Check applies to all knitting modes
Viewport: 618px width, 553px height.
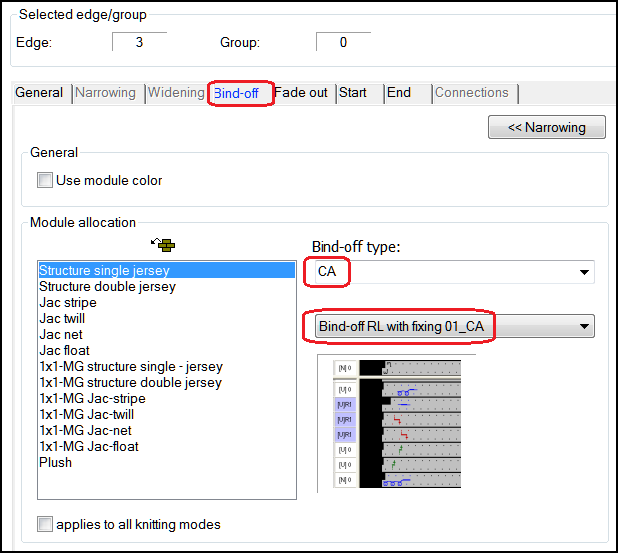45,524
